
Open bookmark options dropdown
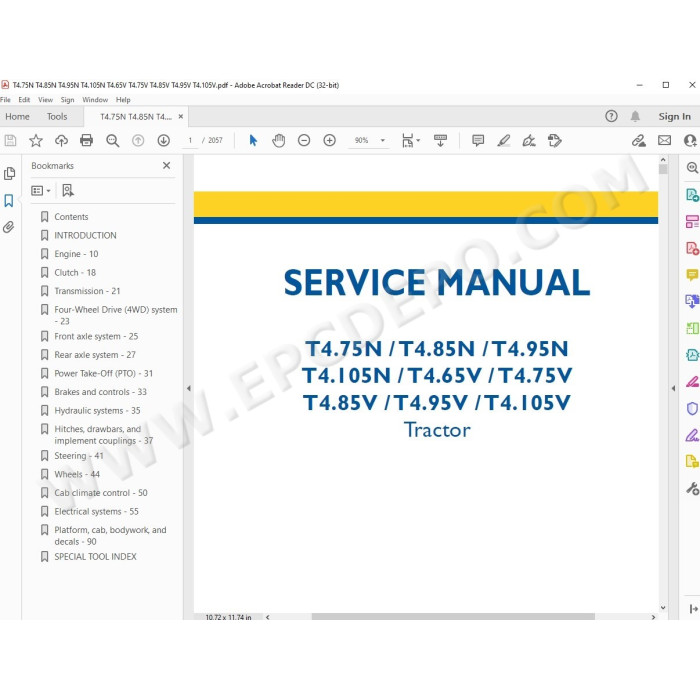(41, 191)
